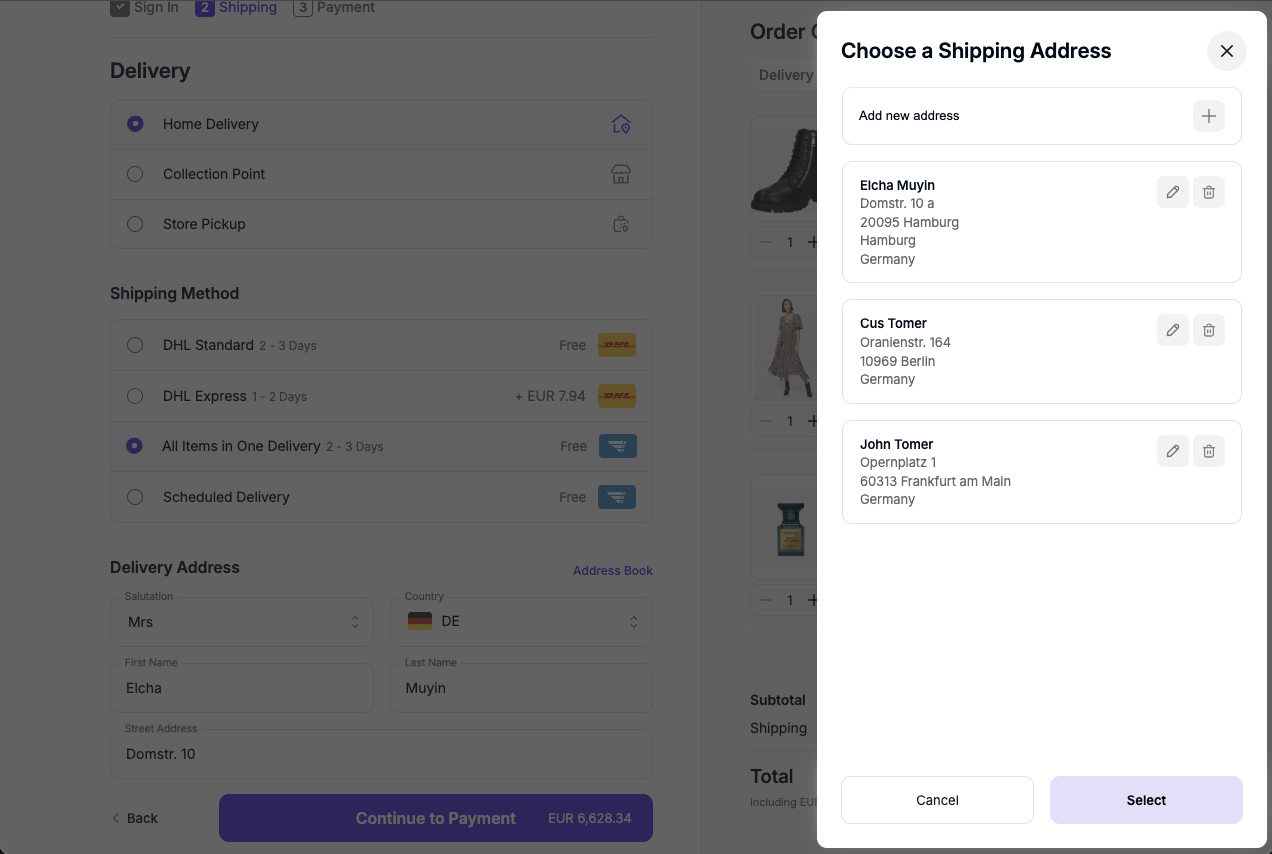This screenshot has width=1272, height=854.
Task: Select DHL Express shipping method
Action: [x=135, y=396]
